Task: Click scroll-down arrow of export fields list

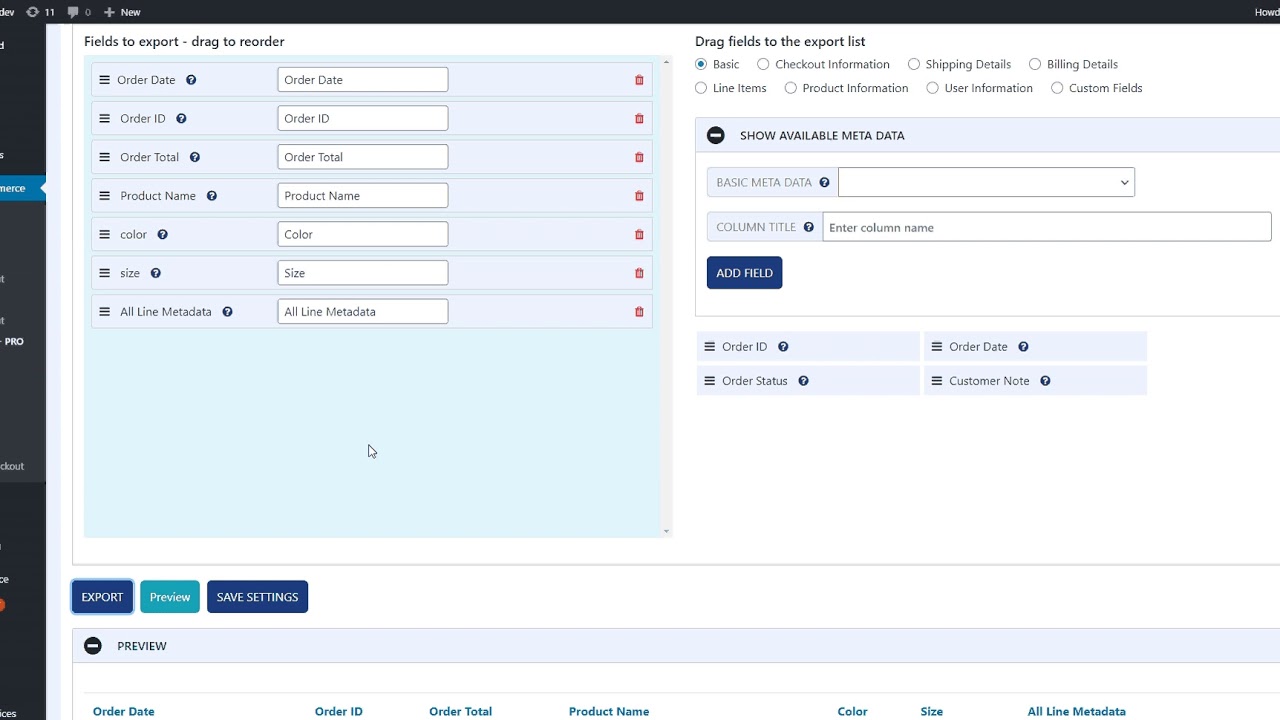Action: (666, 531)
